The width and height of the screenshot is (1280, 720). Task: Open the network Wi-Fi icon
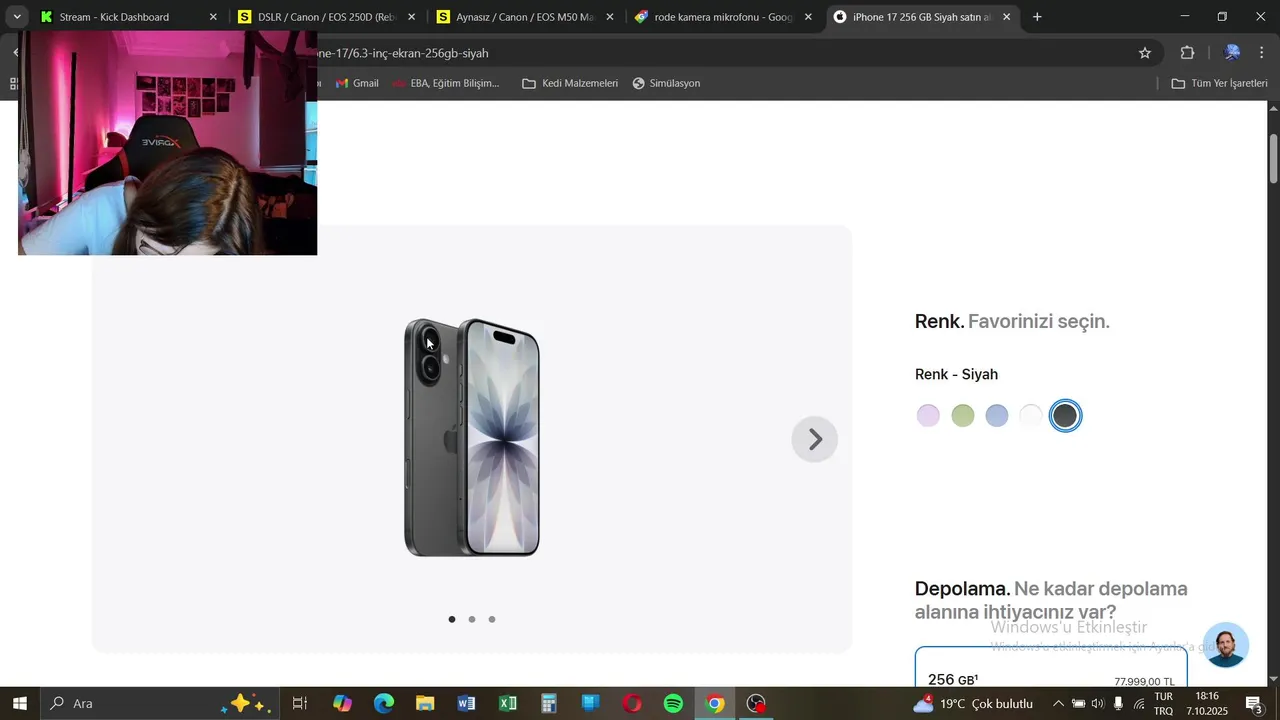click(x=1139, y=704)
